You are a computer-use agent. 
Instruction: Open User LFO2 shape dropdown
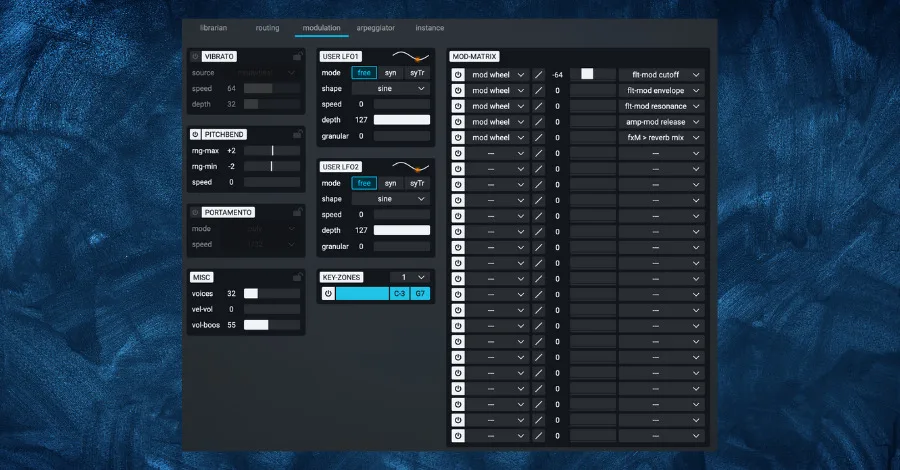(390, 199)
